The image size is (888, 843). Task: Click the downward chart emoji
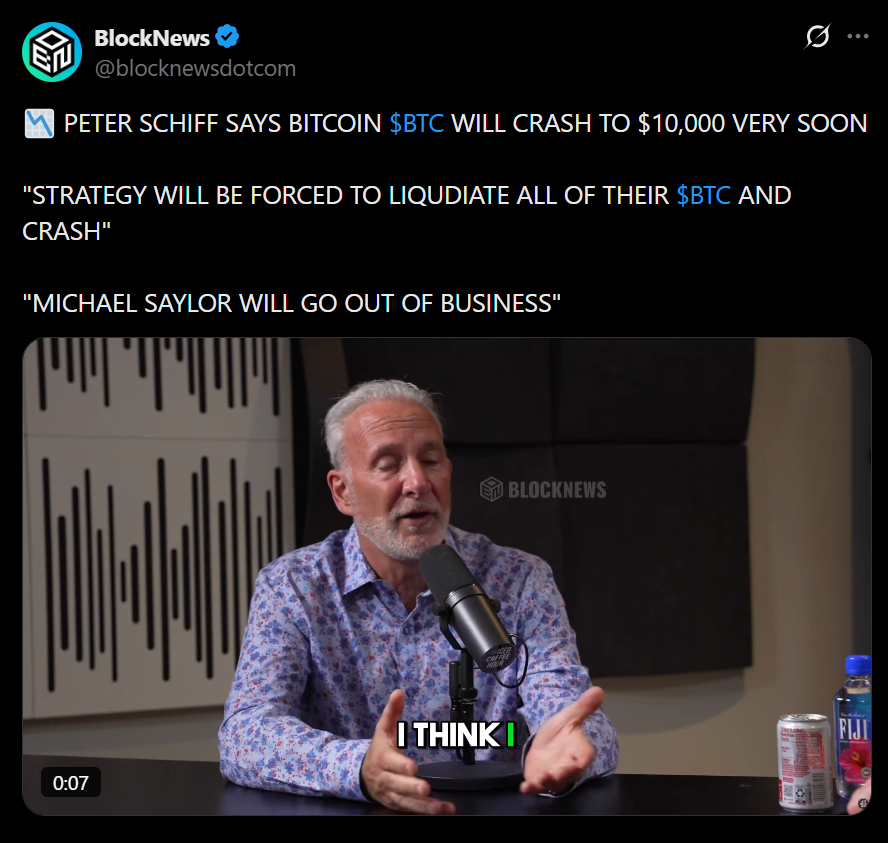click(x=39, y=123)
